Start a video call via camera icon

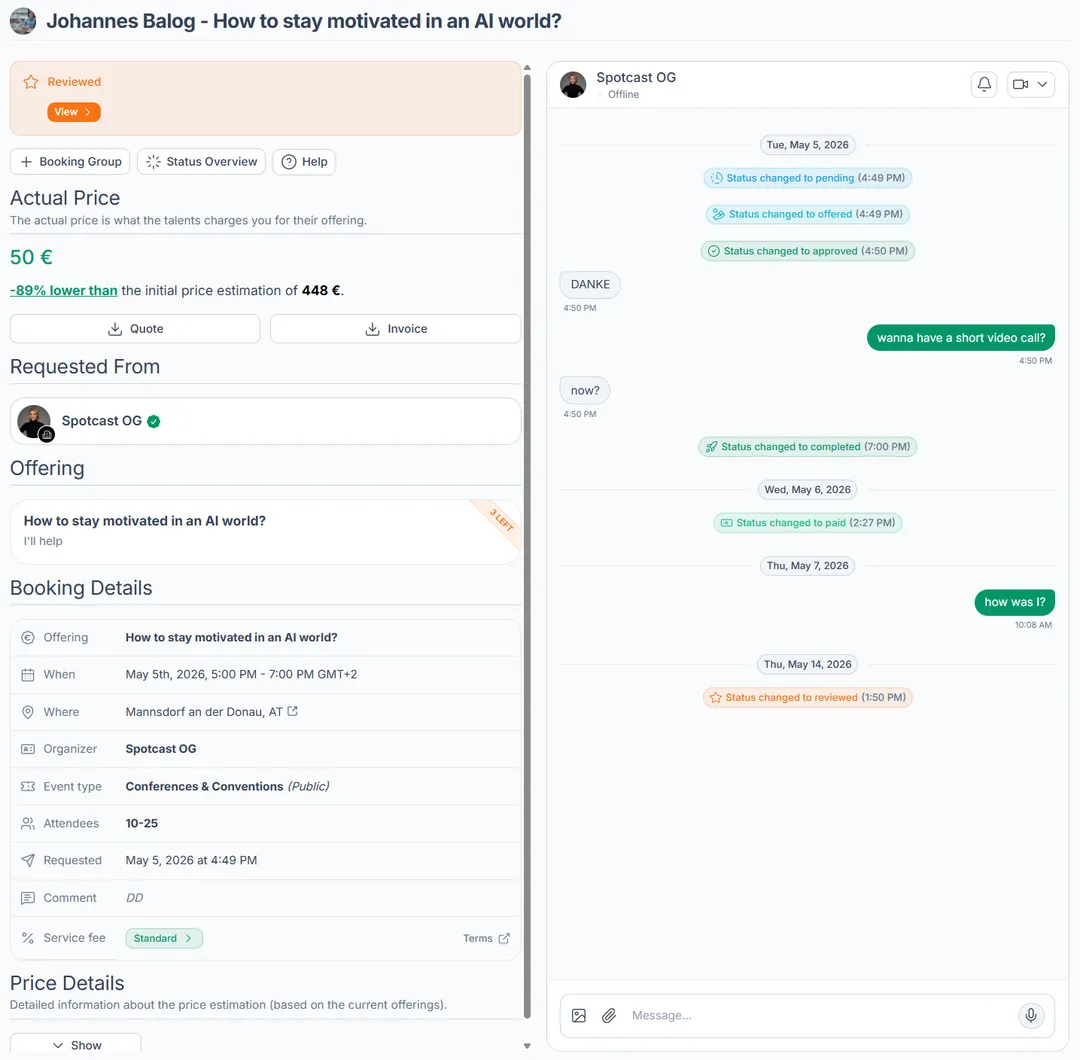1020,84
